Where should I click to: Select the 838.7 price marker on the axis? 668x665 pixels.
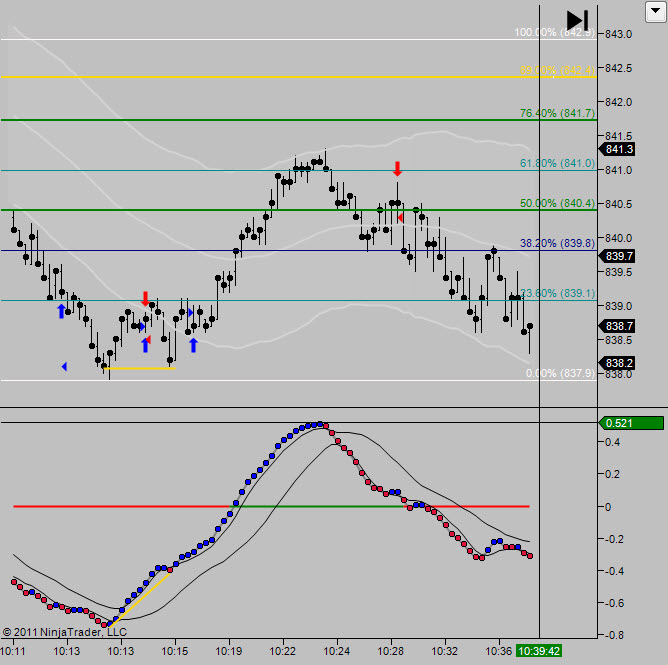[x=617, y=326]
